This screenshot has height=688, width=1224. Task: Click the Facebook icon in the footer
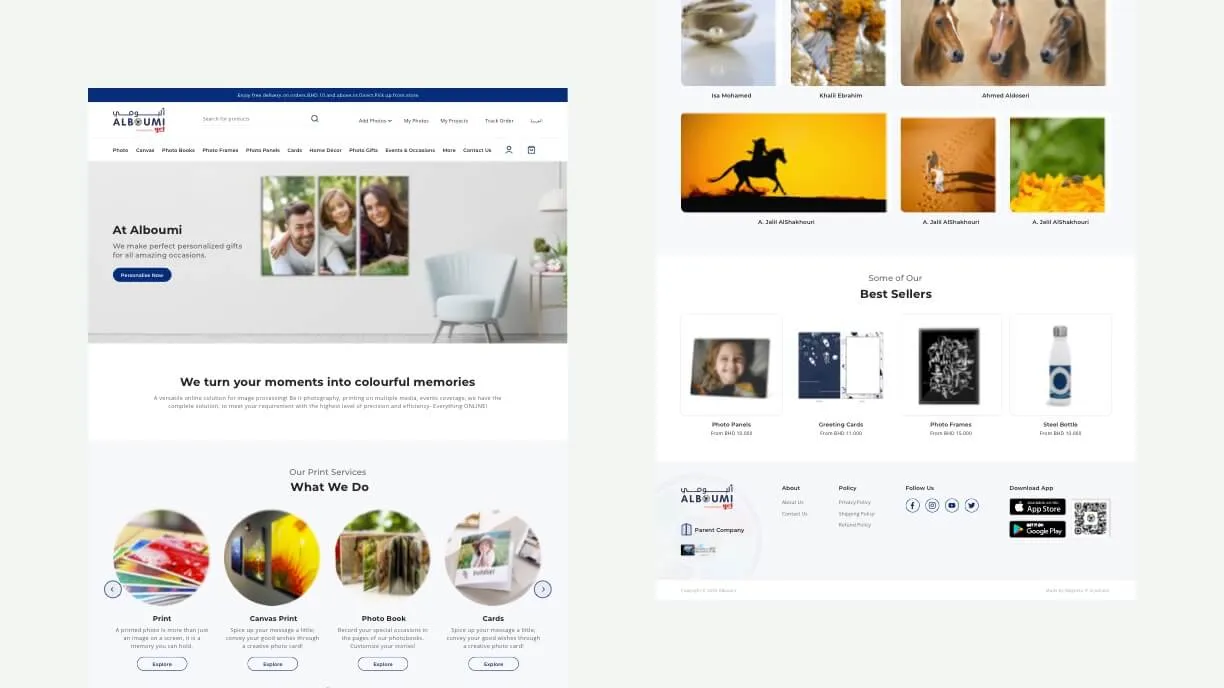click(912, 505)
